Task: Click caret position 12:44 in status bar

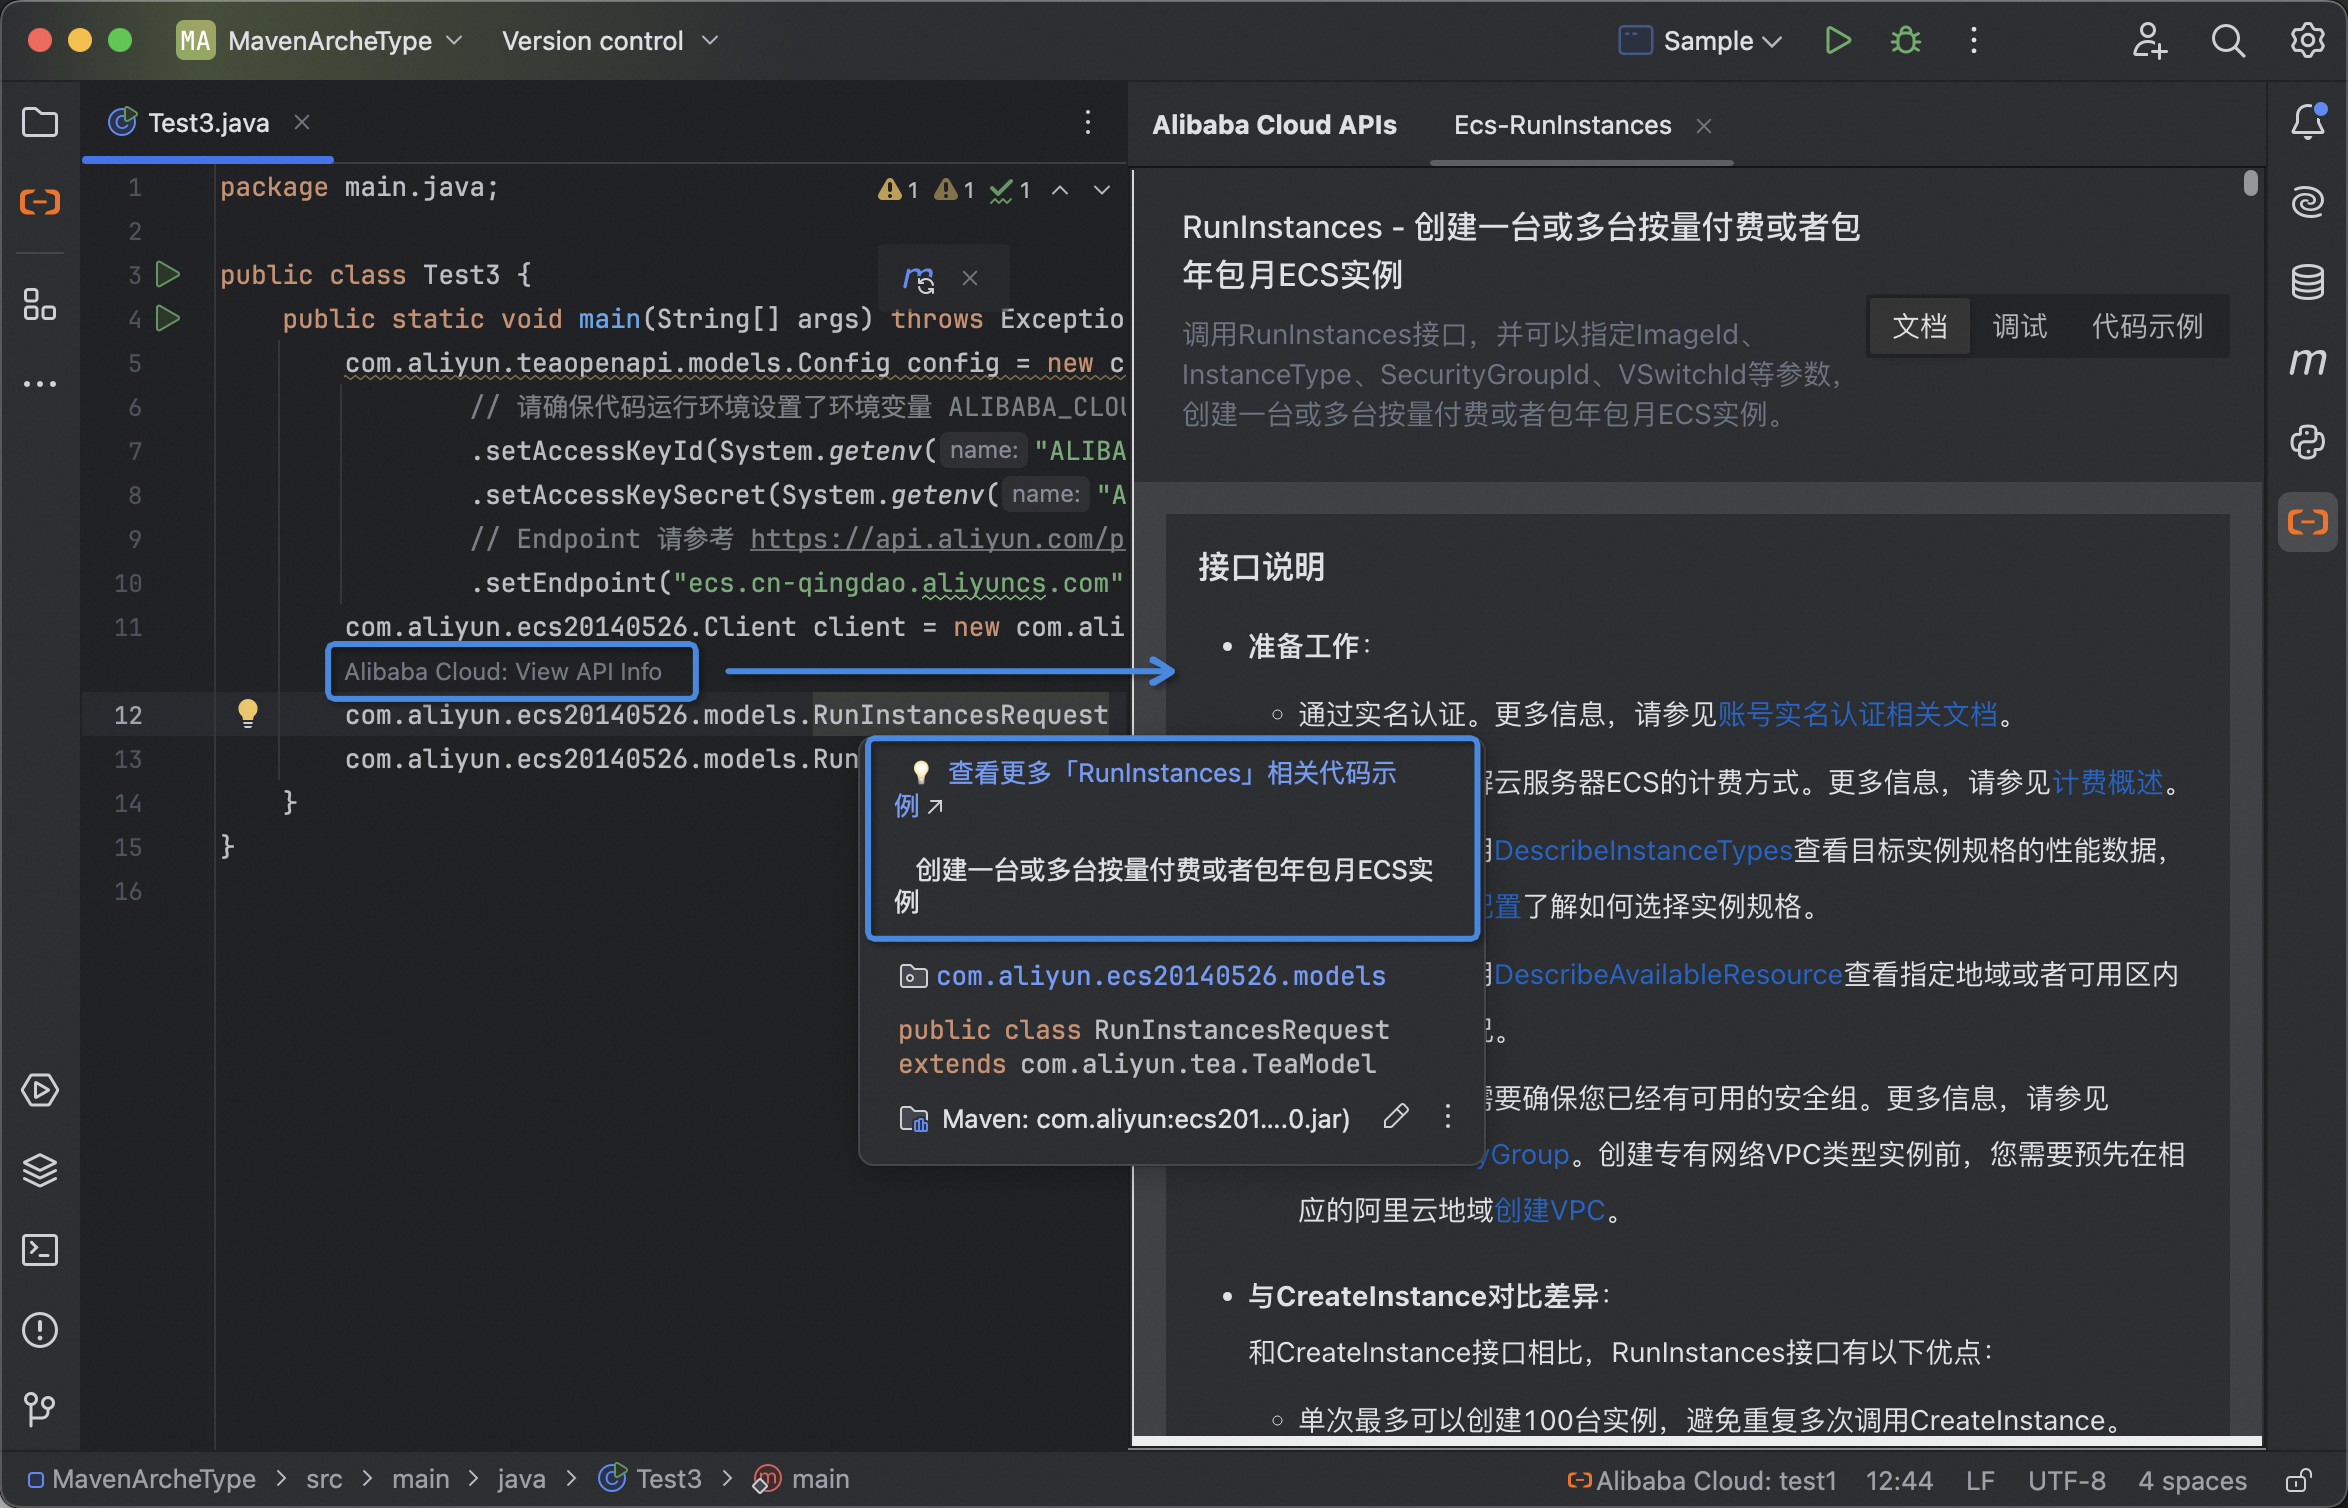Action: coord(1899,1481)
